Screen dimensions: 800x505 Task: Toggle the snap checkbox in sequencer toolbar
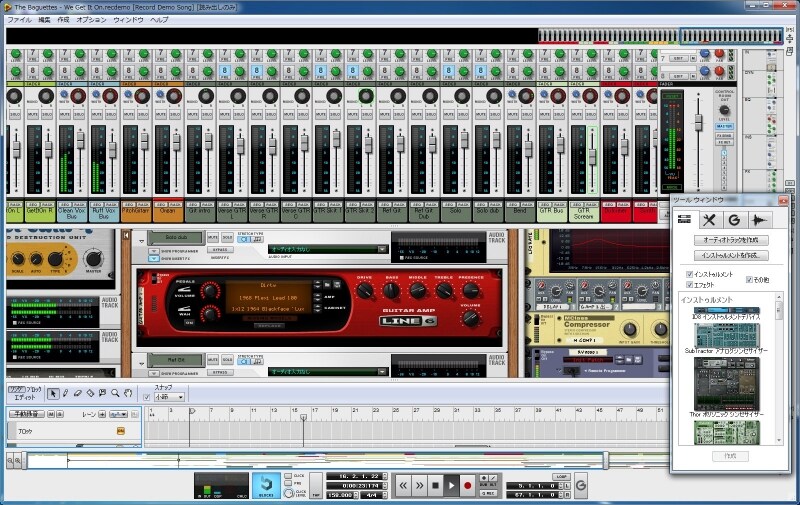point(146,397)
